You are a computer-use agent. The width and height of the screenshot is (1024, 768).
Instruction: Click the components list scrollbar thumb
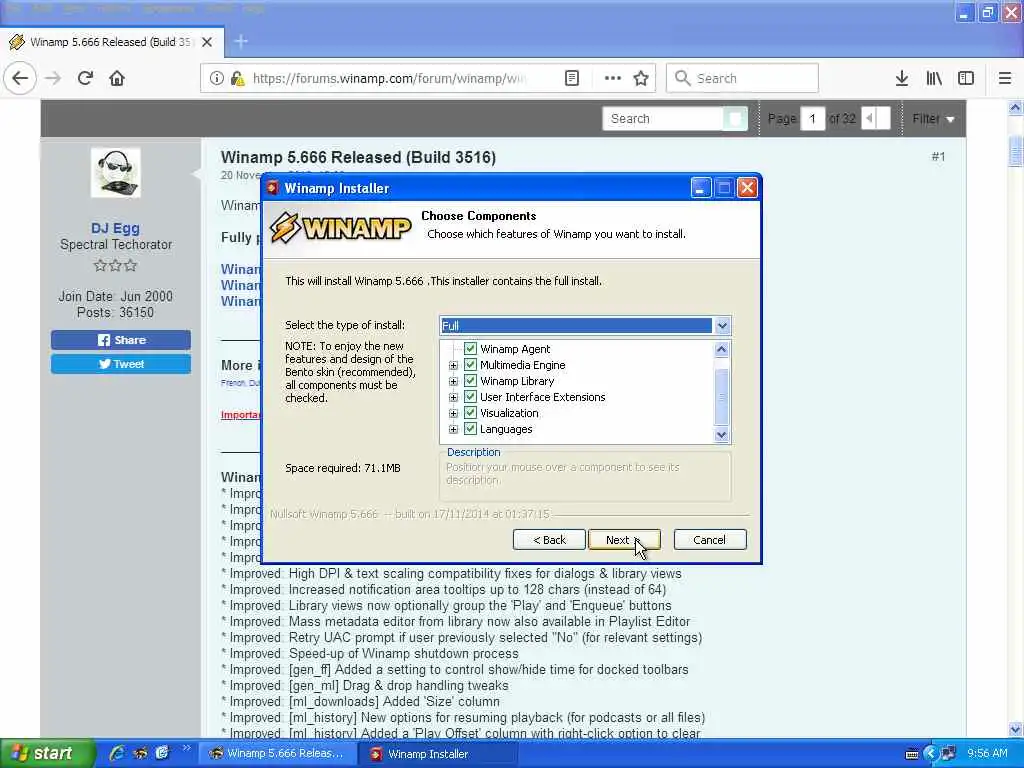(x=722, y=396)
